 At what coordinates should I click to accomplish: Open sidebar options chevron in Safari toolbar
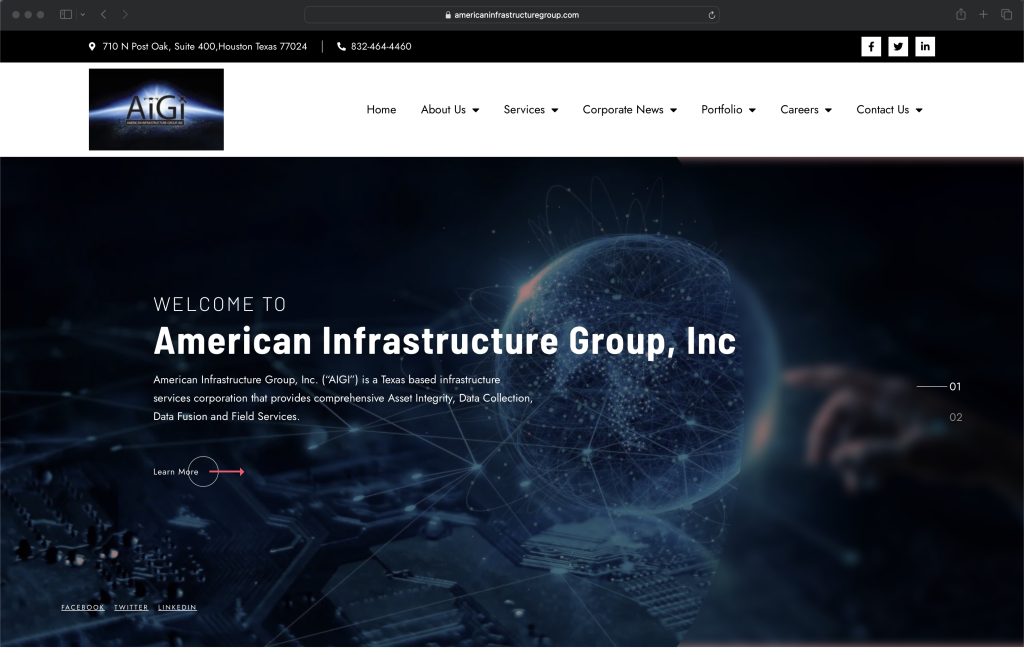83,14
